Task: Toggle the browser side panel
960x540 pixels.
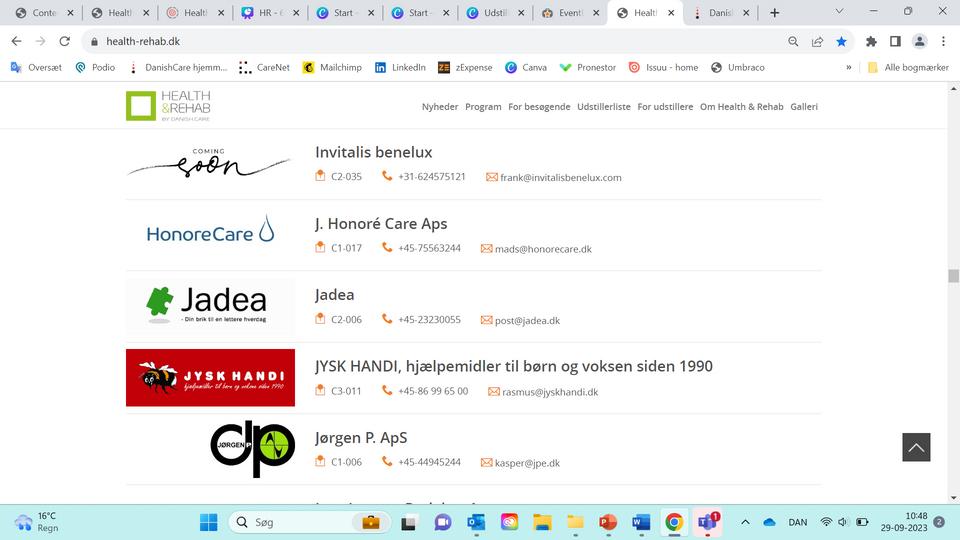Action: click(x=895, y=41)
